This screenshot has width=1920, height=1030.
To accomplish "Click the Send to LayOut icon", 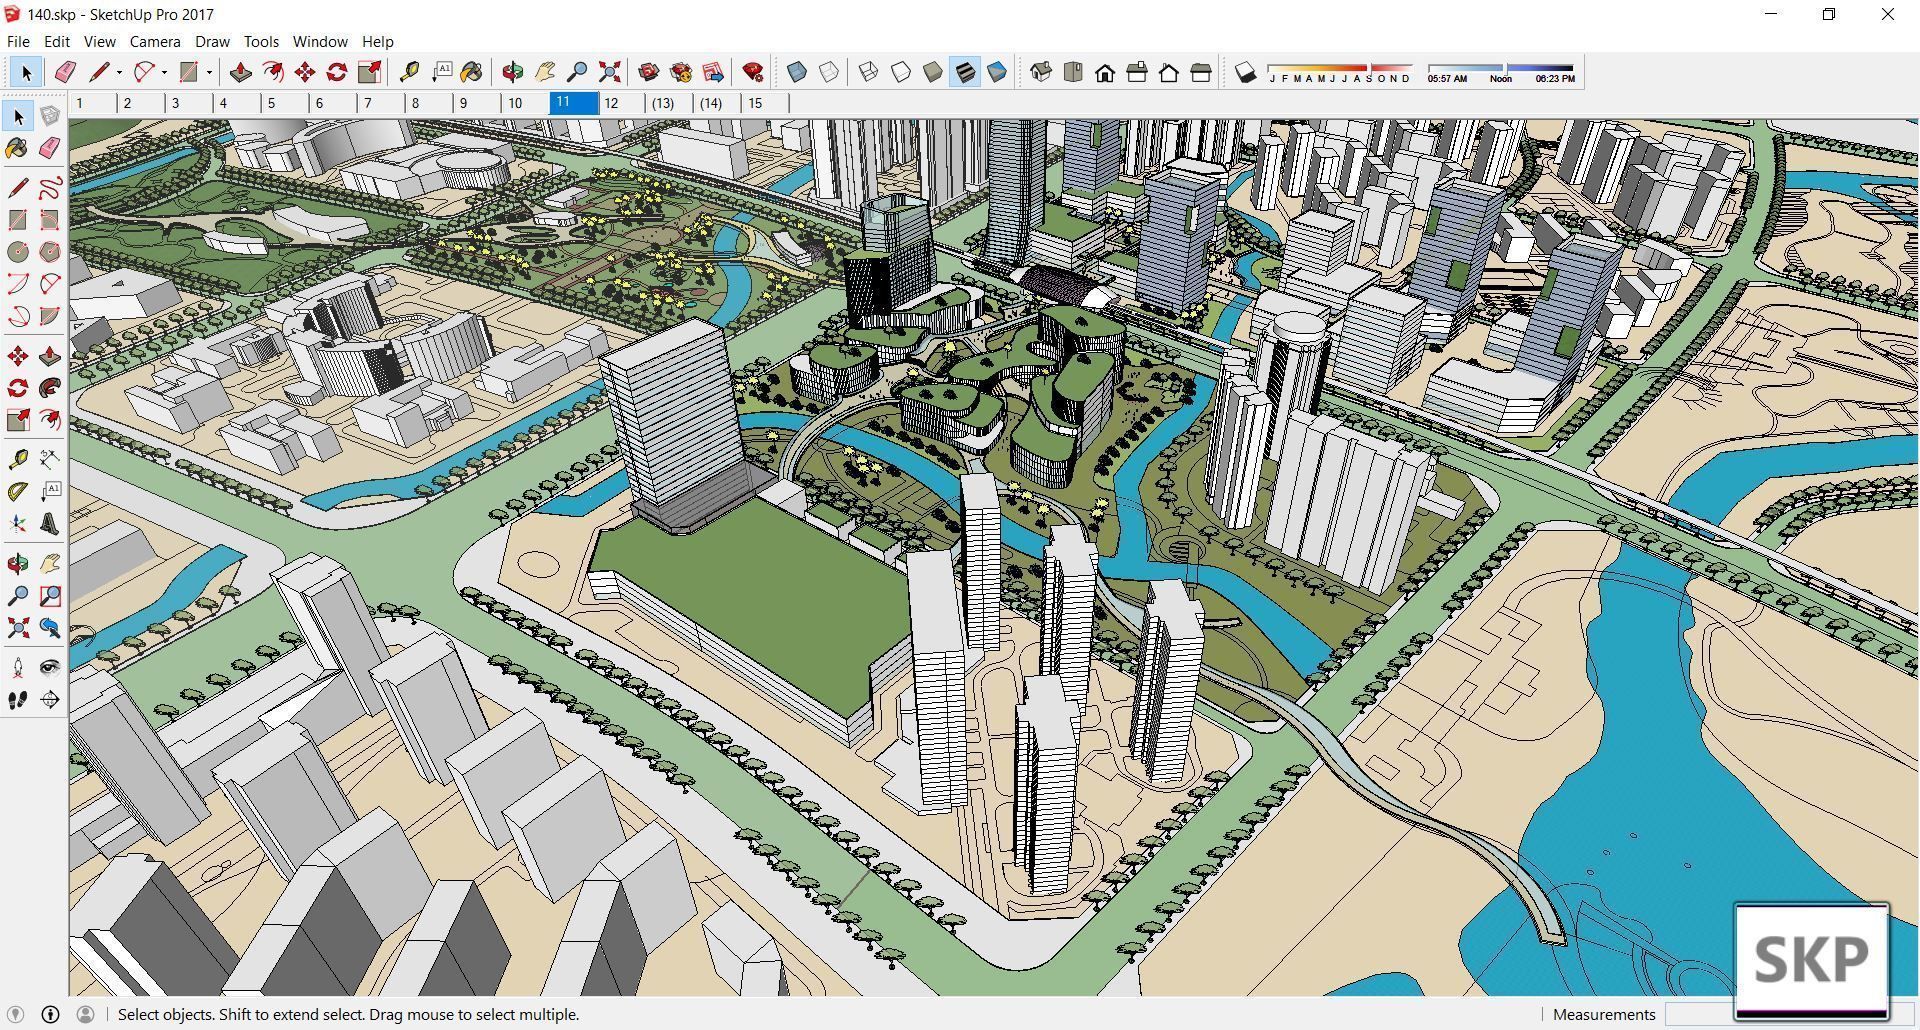I will 713,72.
